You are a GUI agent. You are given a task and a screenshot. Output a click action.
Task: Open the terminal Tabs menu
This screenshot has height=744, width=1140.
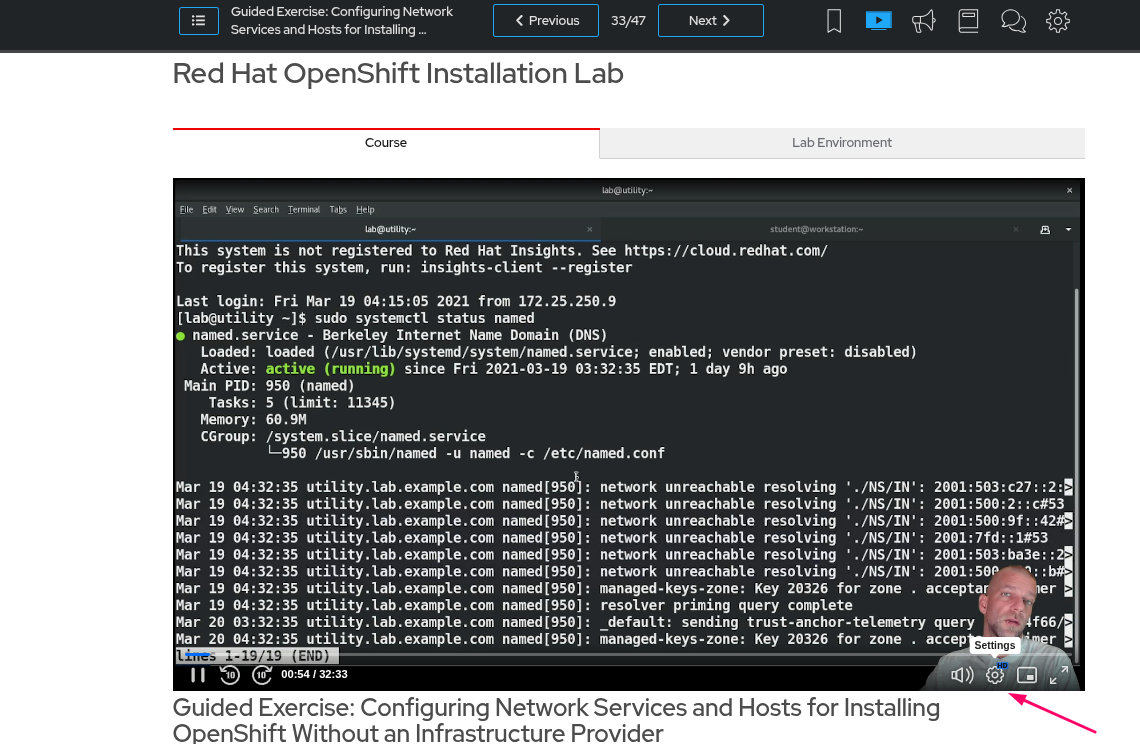tap(338, 209)
